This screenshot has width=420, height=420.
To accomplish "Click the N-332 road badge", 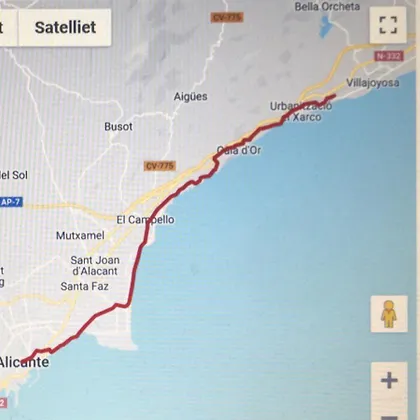I will (389, 56).
